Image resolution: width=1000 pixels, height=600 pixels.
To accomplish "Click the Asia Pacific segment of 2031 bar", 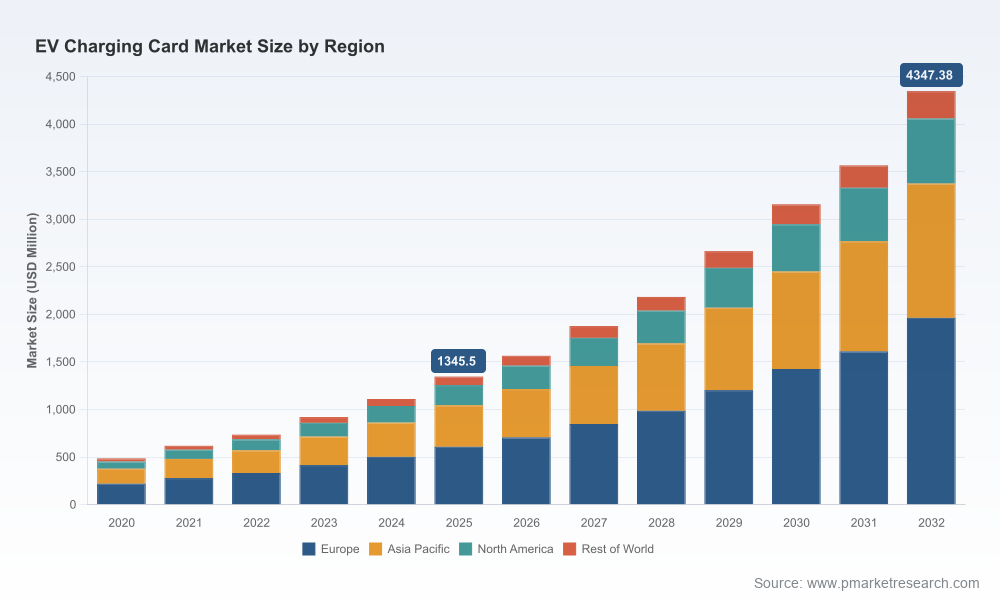I will [x=864, y=296].
